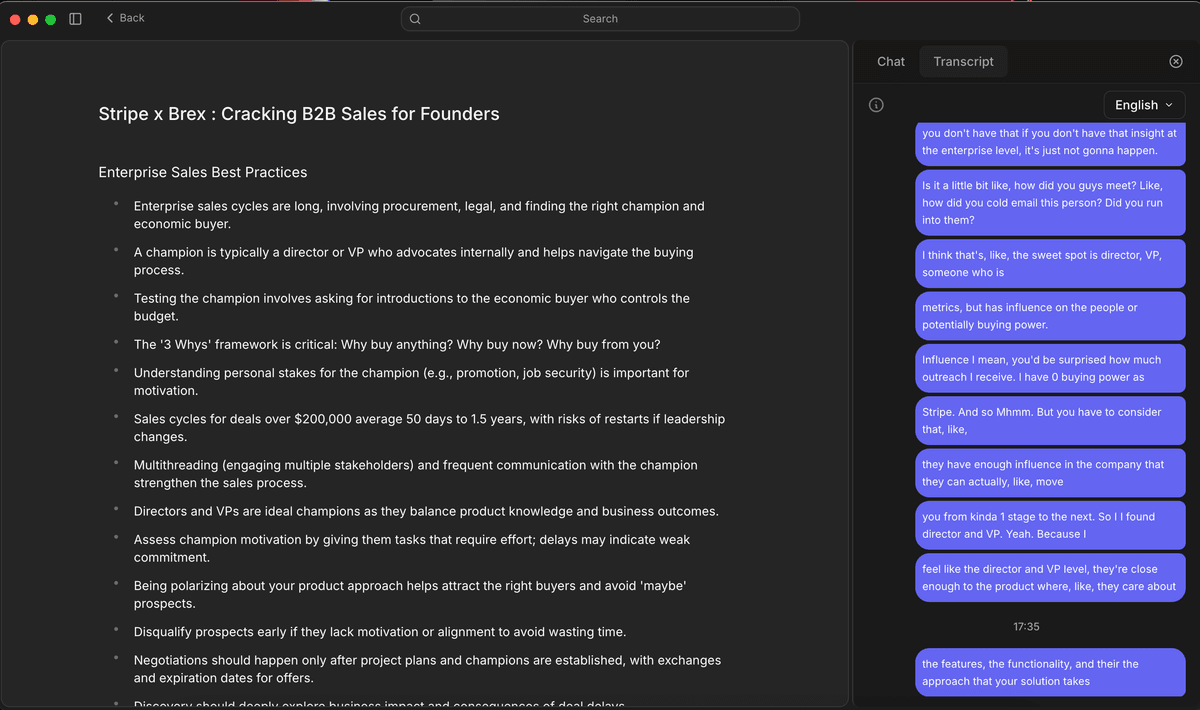1200x710 pixels.
Task: Click transcript bubble 'metrics, but has influence'
Action: click(x=1050, y=316)
